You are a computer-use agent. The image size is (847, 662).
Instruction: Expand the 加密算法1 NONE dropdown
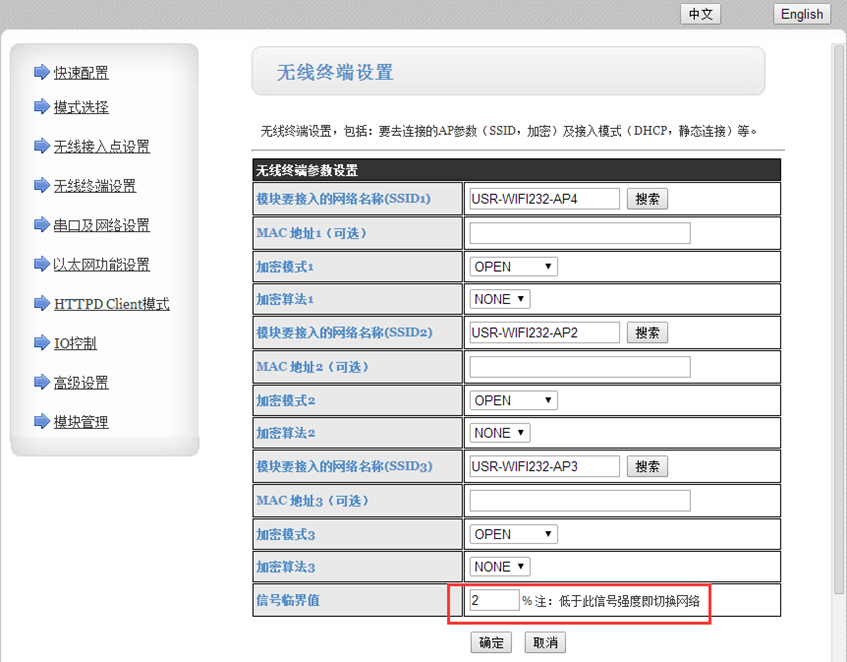point(500,299)
